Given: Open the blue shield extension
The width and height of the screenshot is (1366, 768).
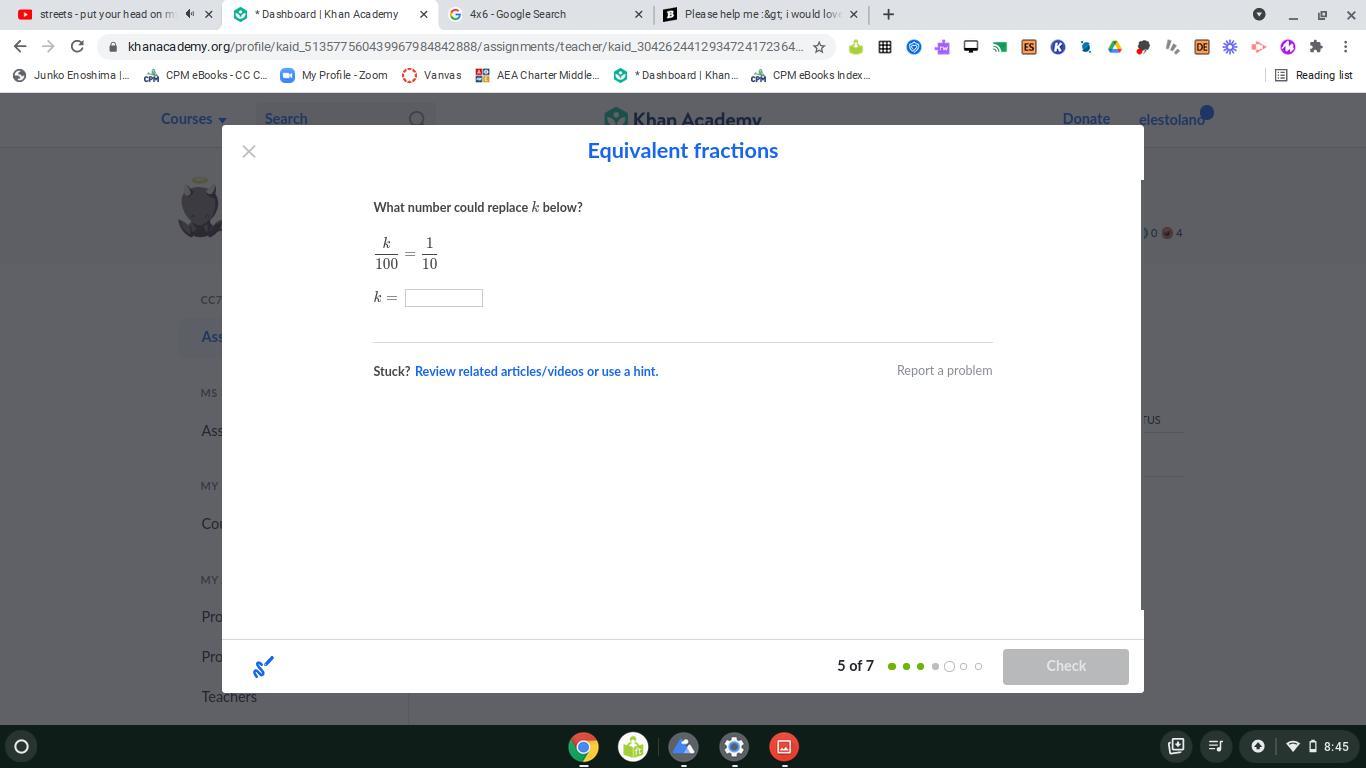Looking at the screenshot, I should pos(913,47).
